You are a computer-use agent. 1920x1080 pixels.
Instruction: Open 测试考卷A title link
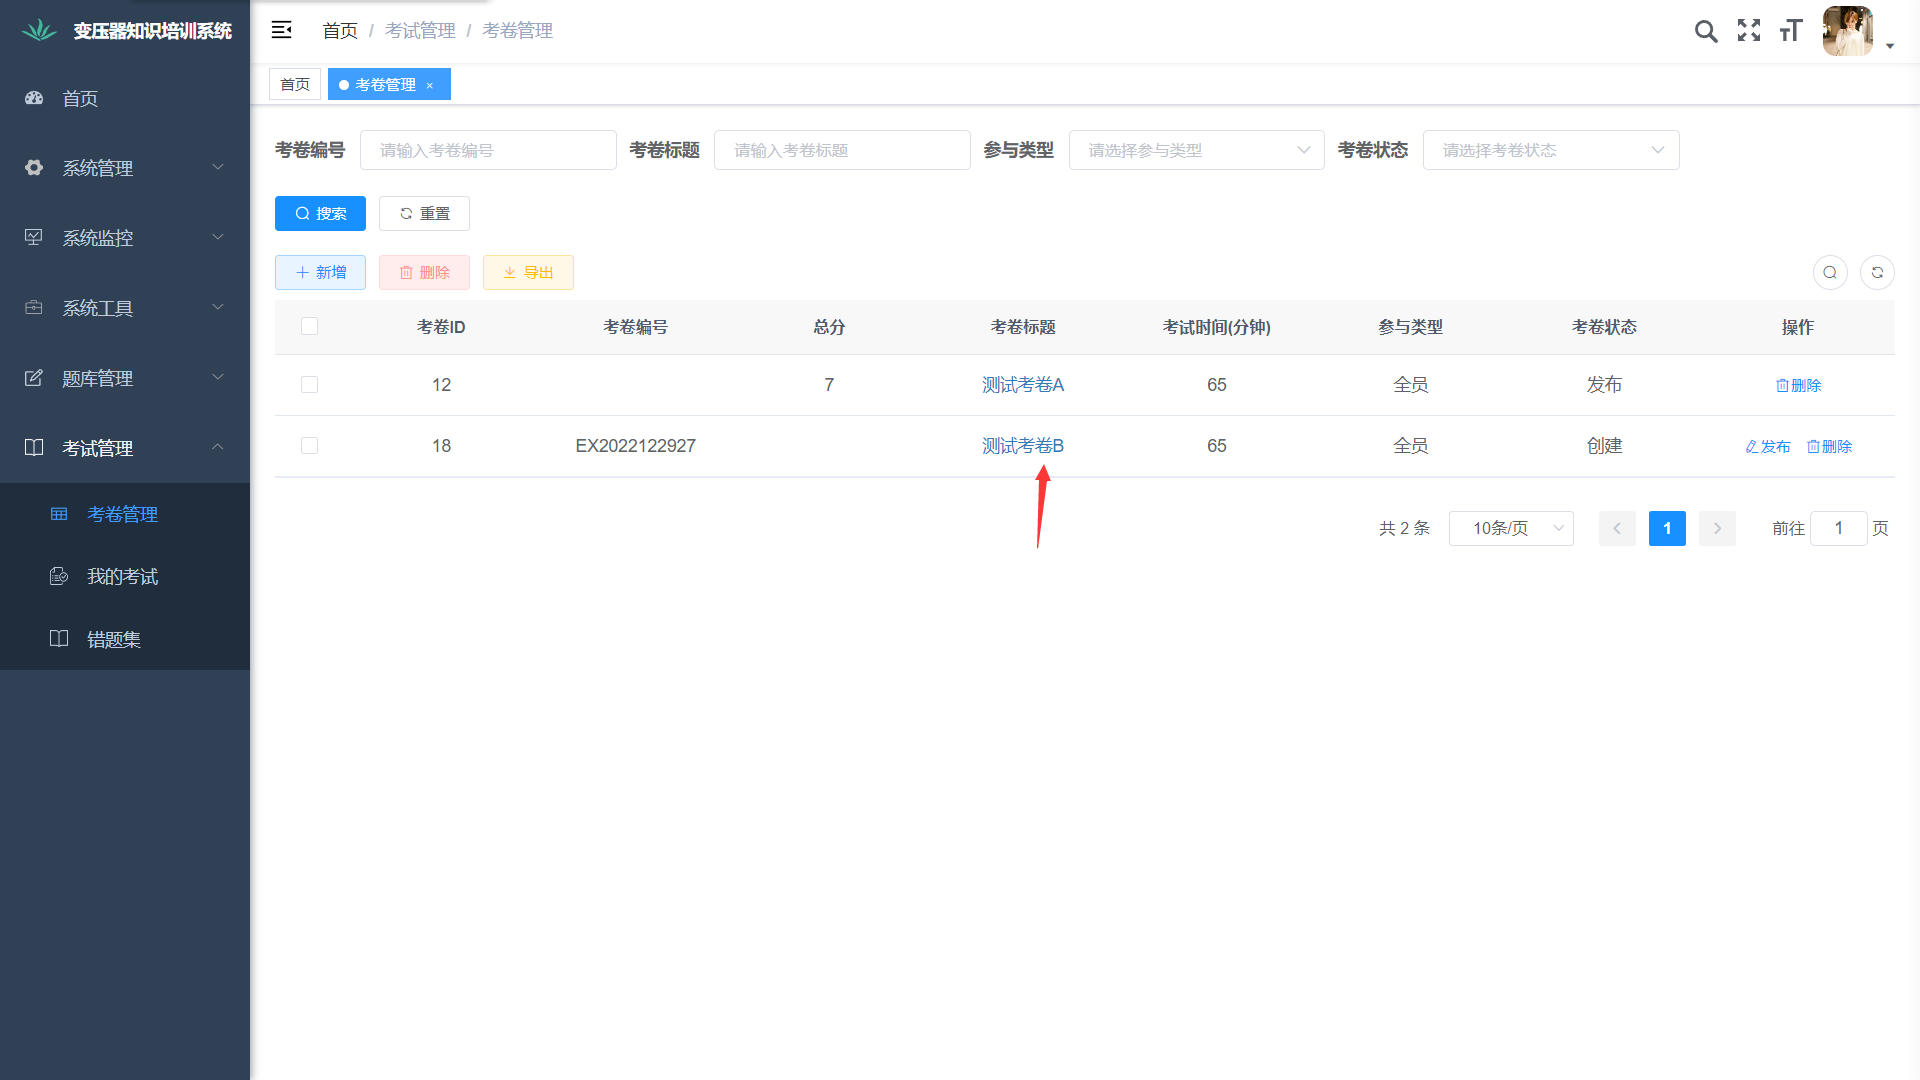point(1022,385)
